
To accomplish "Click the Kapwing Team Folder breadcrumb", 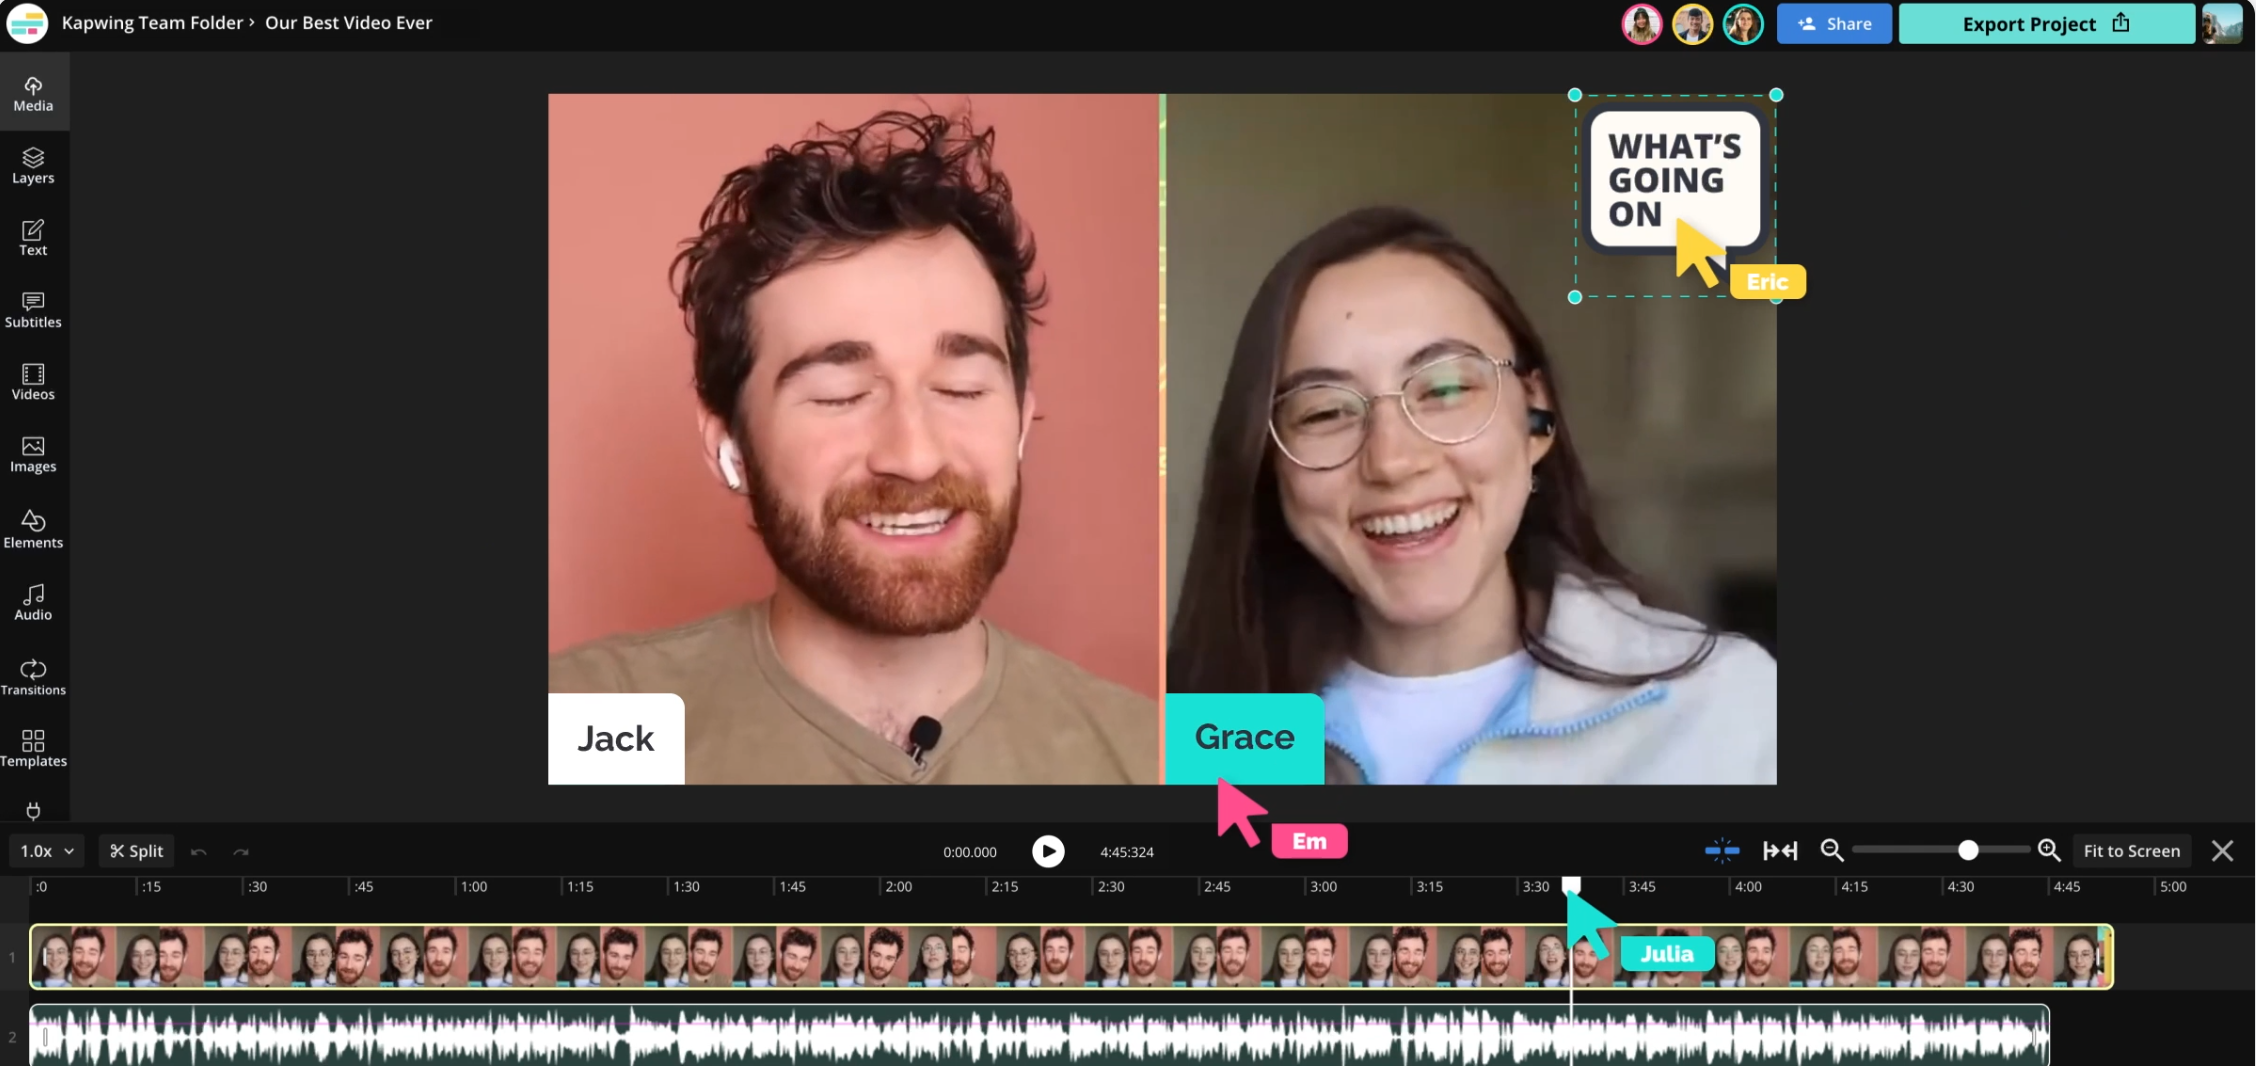I will tap(152, 23).
